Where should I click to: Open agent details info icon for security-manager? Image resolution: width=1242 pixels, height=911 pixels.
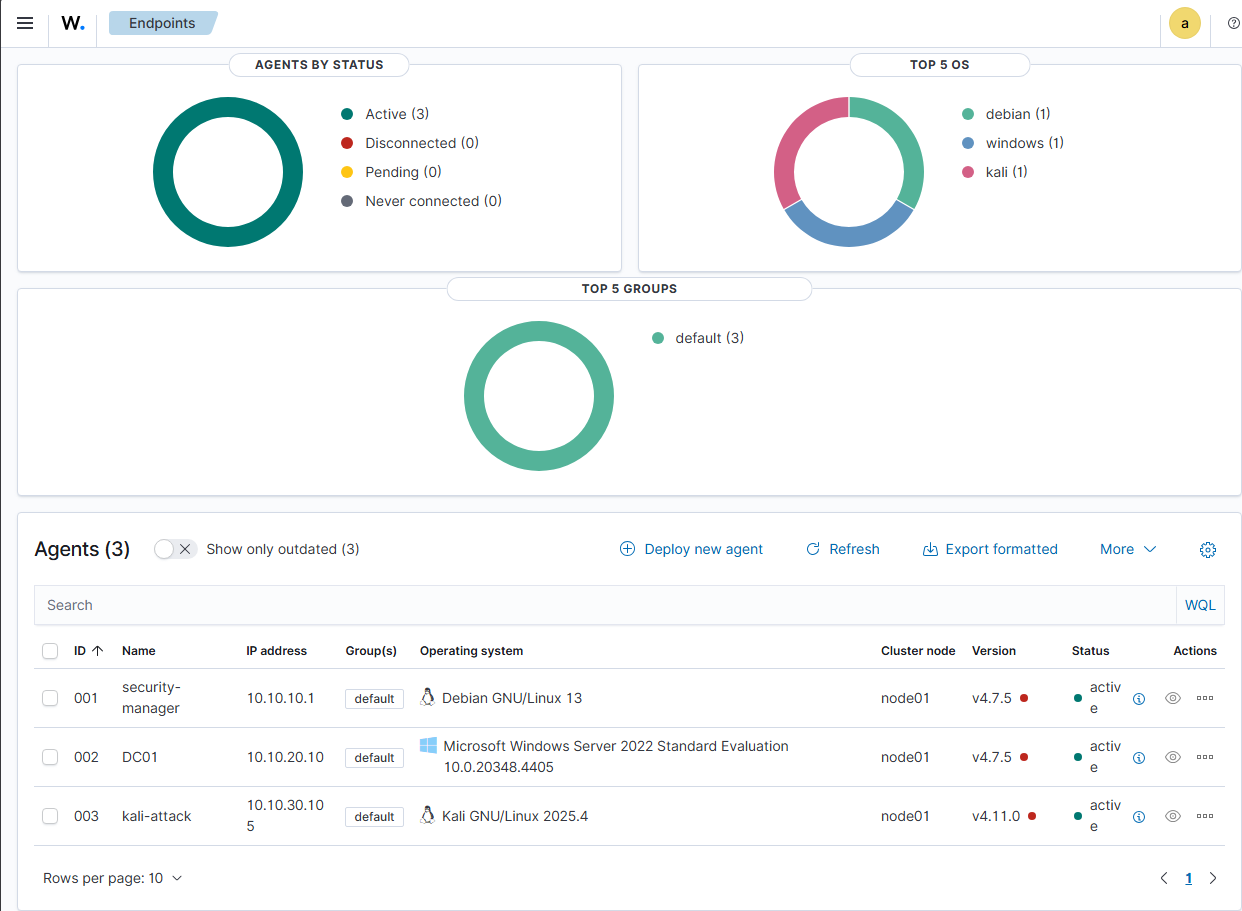coord(1139,698)
